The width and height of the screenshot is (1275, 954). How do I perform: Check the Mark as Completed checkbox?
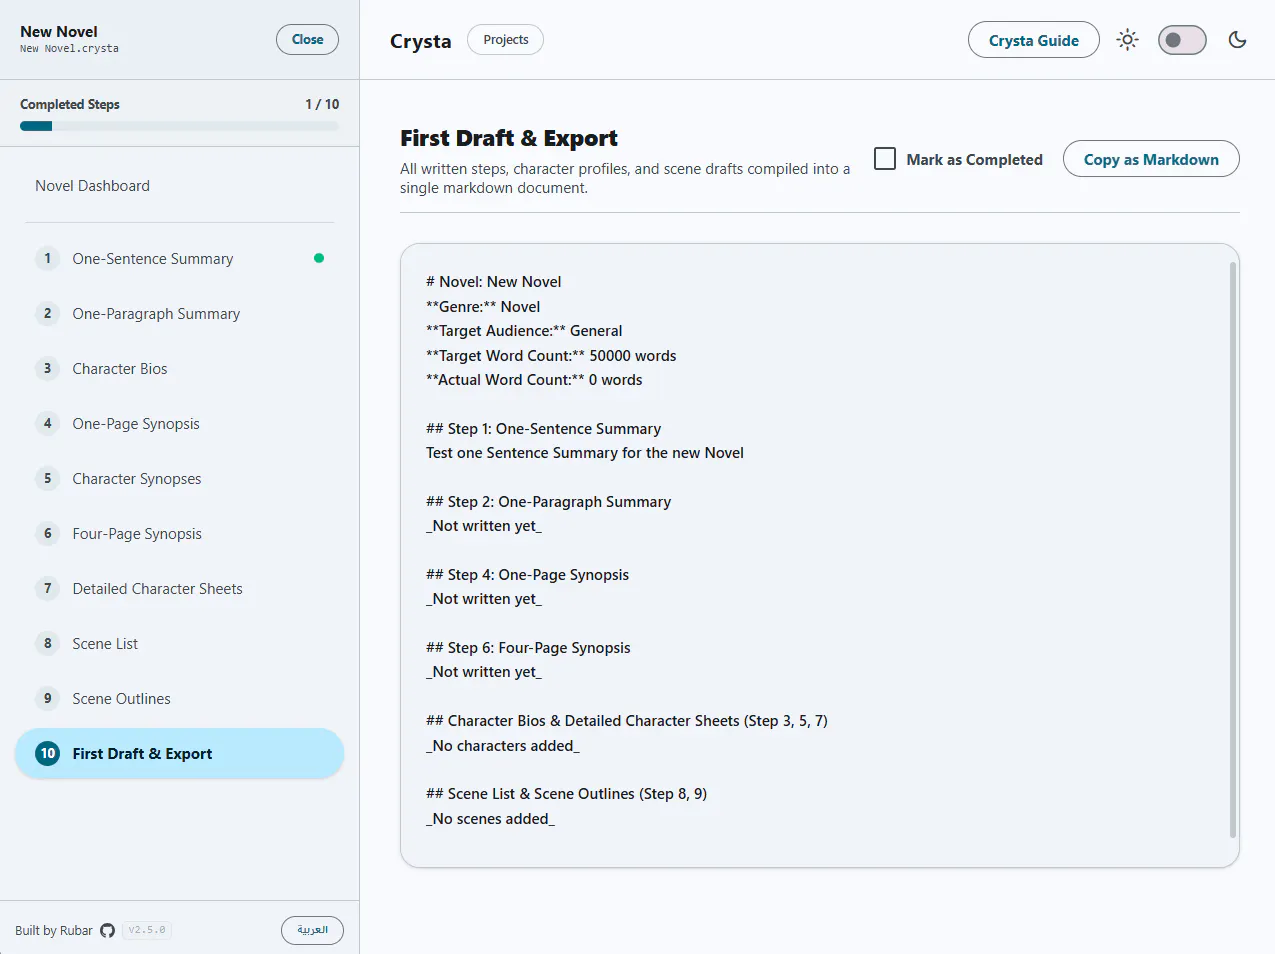[885, 159]
